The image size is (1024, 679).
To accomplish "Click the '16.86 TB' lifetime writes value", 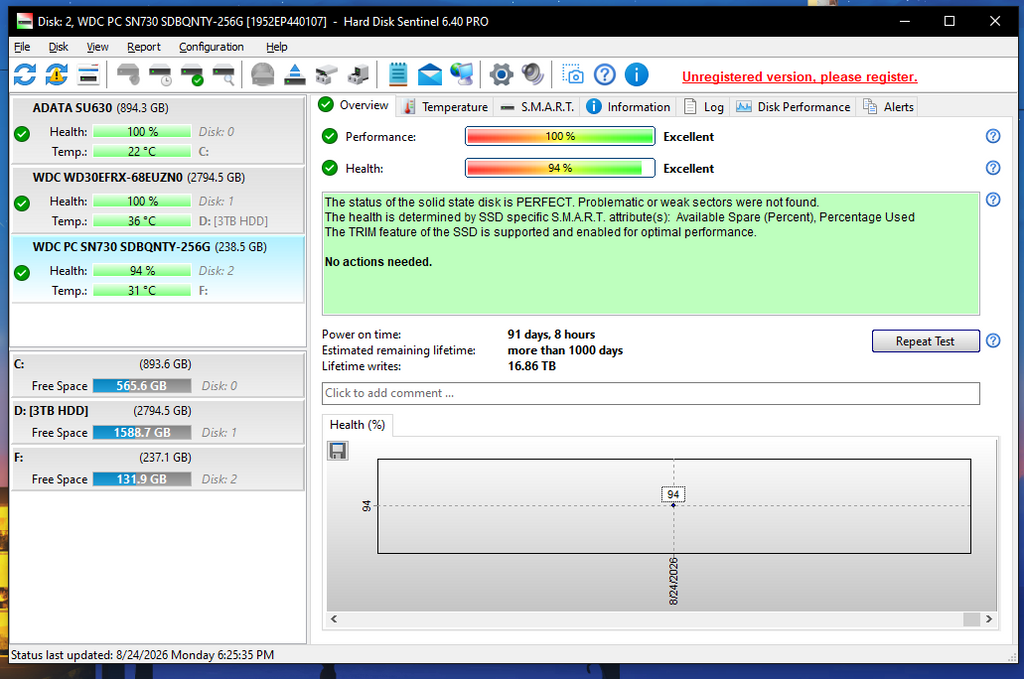I will tap(532, 366).
